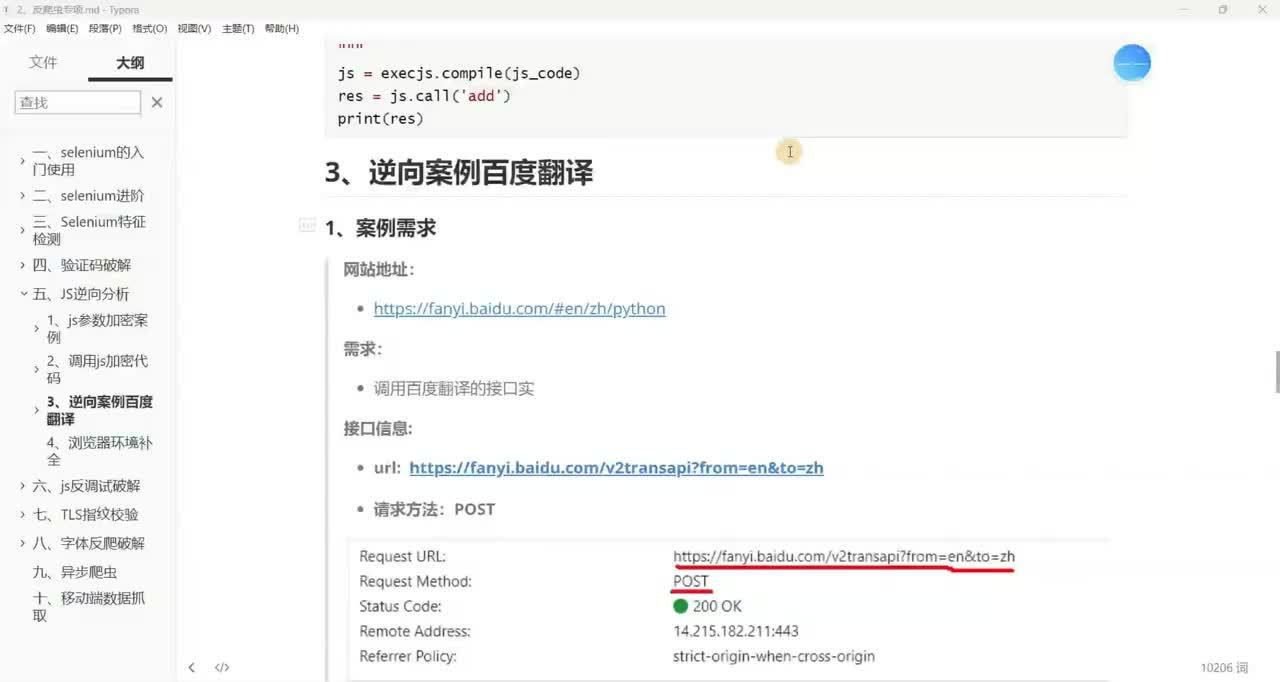Screen dimensions: 1280x682
Task: Click the code line js = execjs.compile(js_code)
Action: click(459, 74)
